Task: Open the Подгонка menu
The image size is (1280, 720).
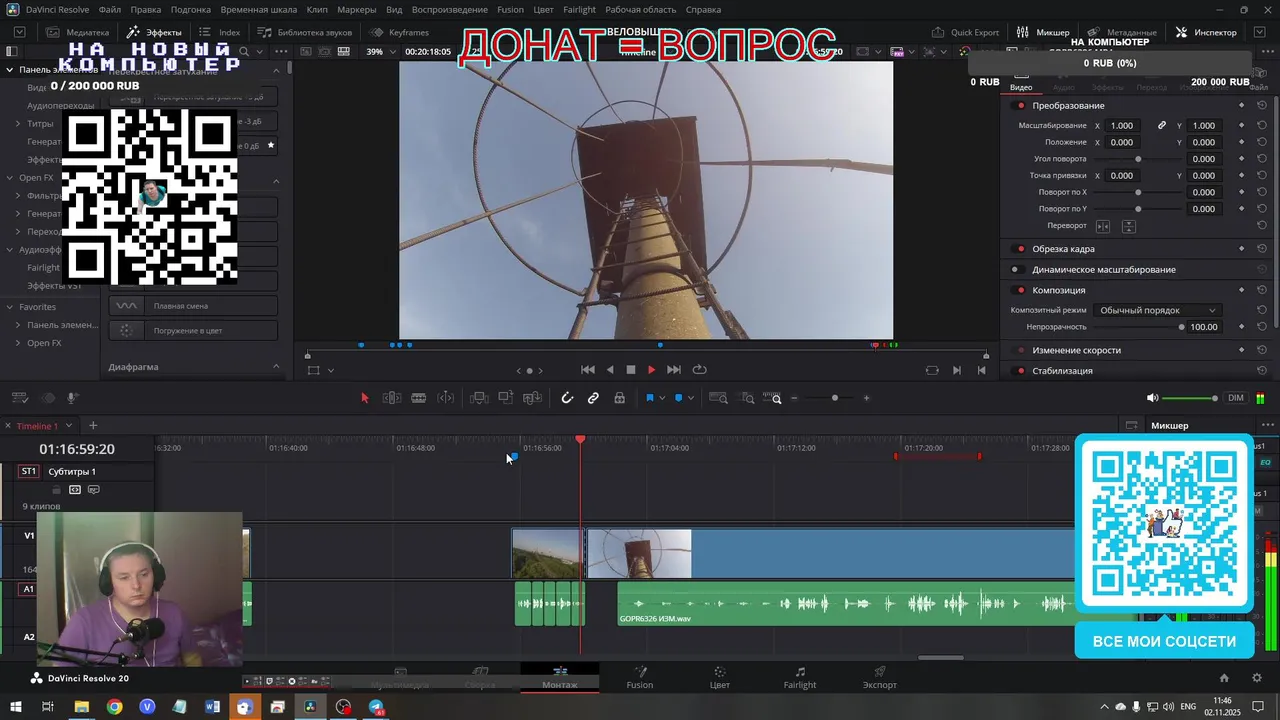Action: click(x=191, y=9)
